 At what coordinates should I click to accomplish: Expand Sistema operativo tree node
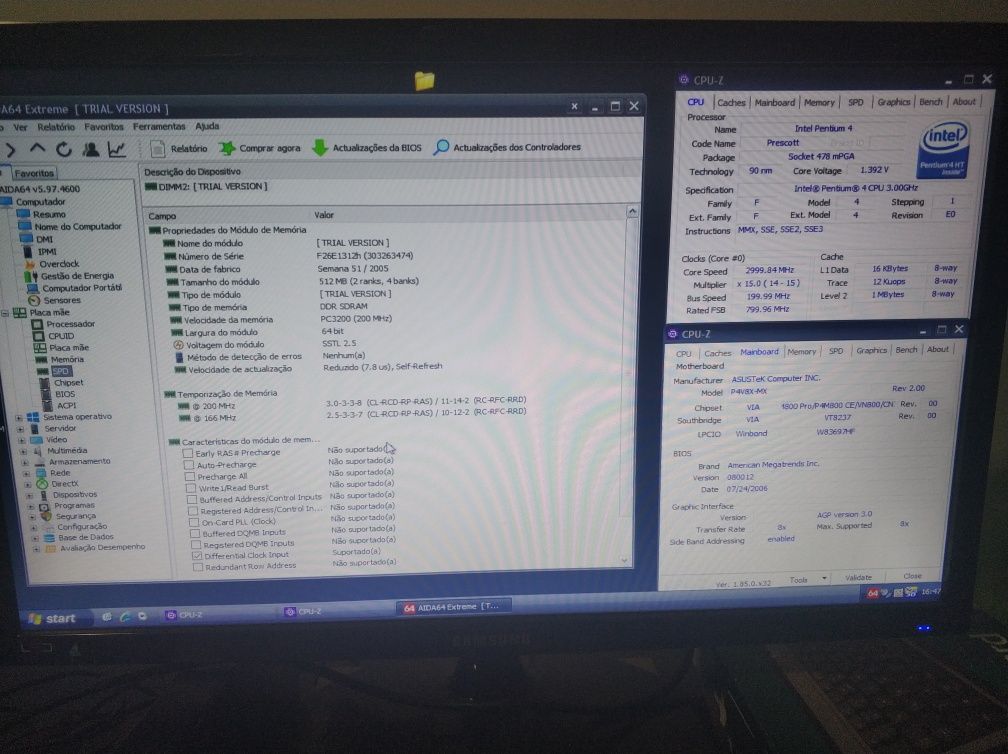tap(18, 418)
